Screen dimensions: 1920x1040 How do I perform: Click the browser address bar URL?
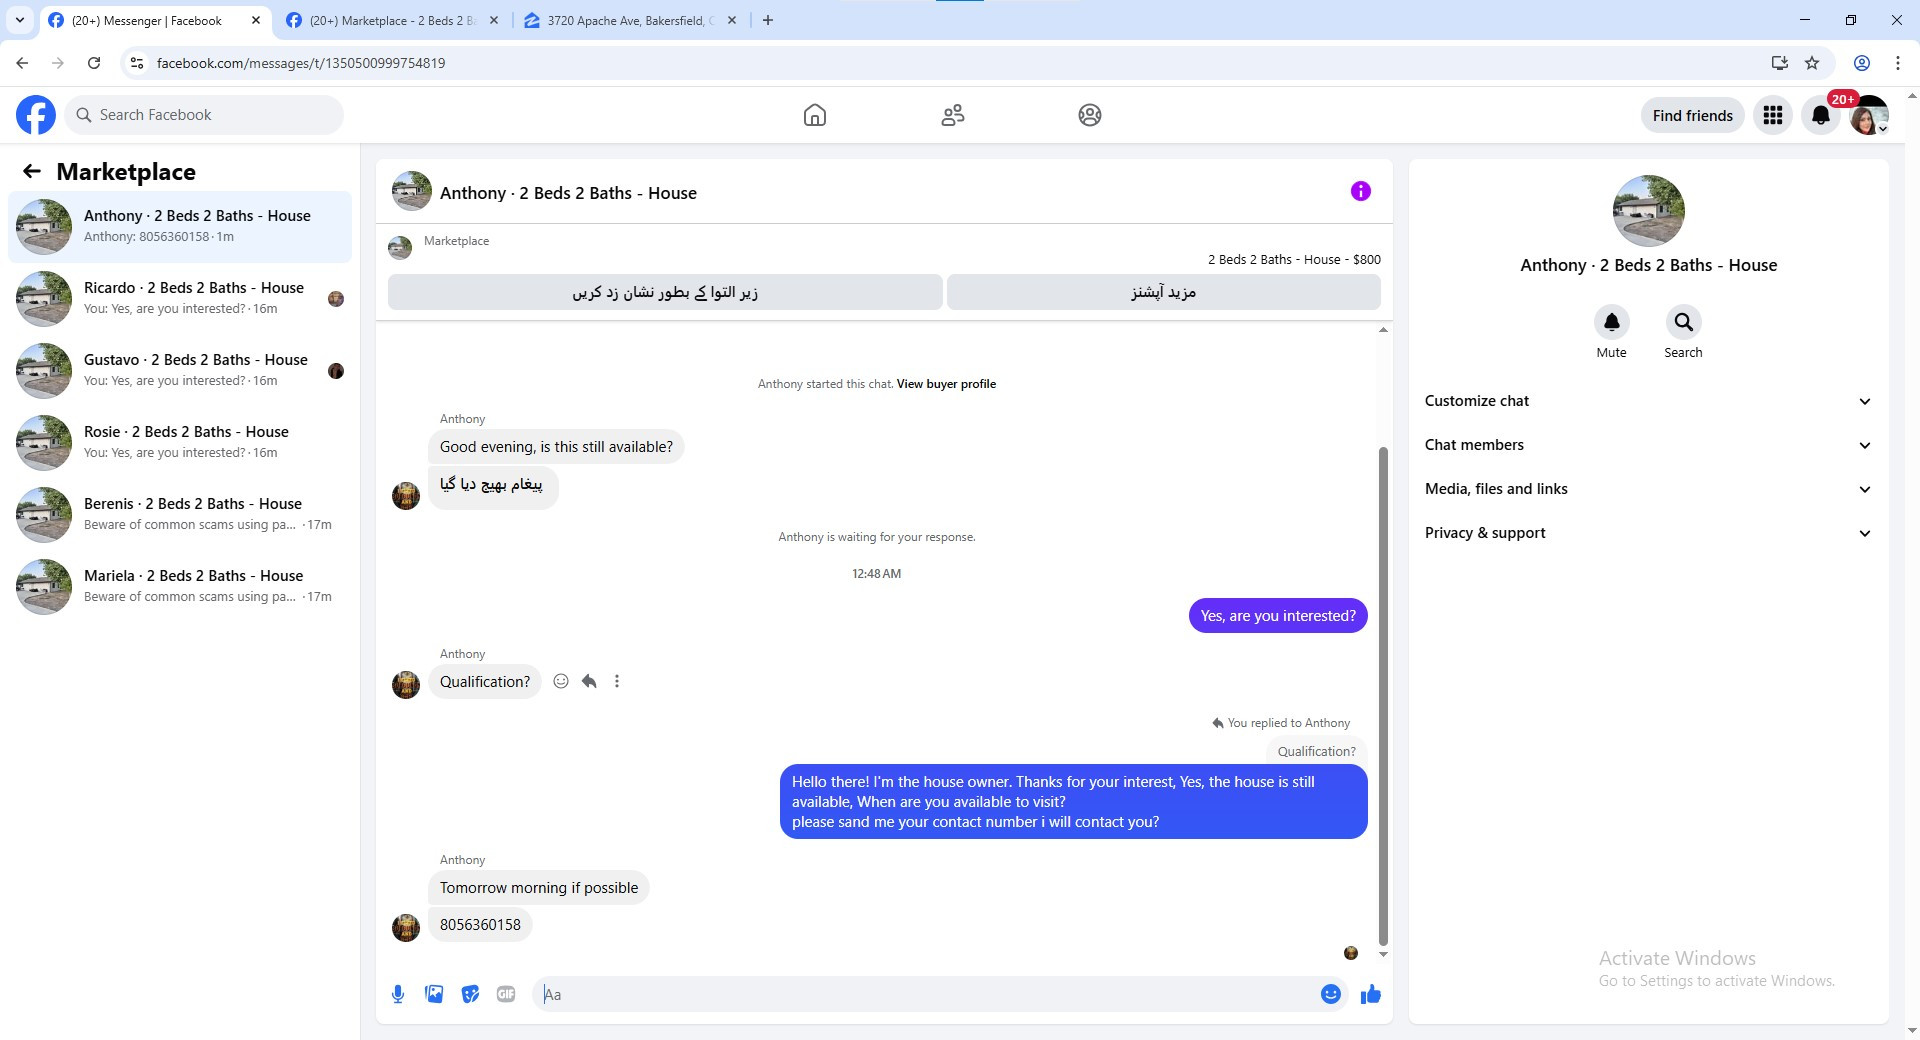point(301,63)
